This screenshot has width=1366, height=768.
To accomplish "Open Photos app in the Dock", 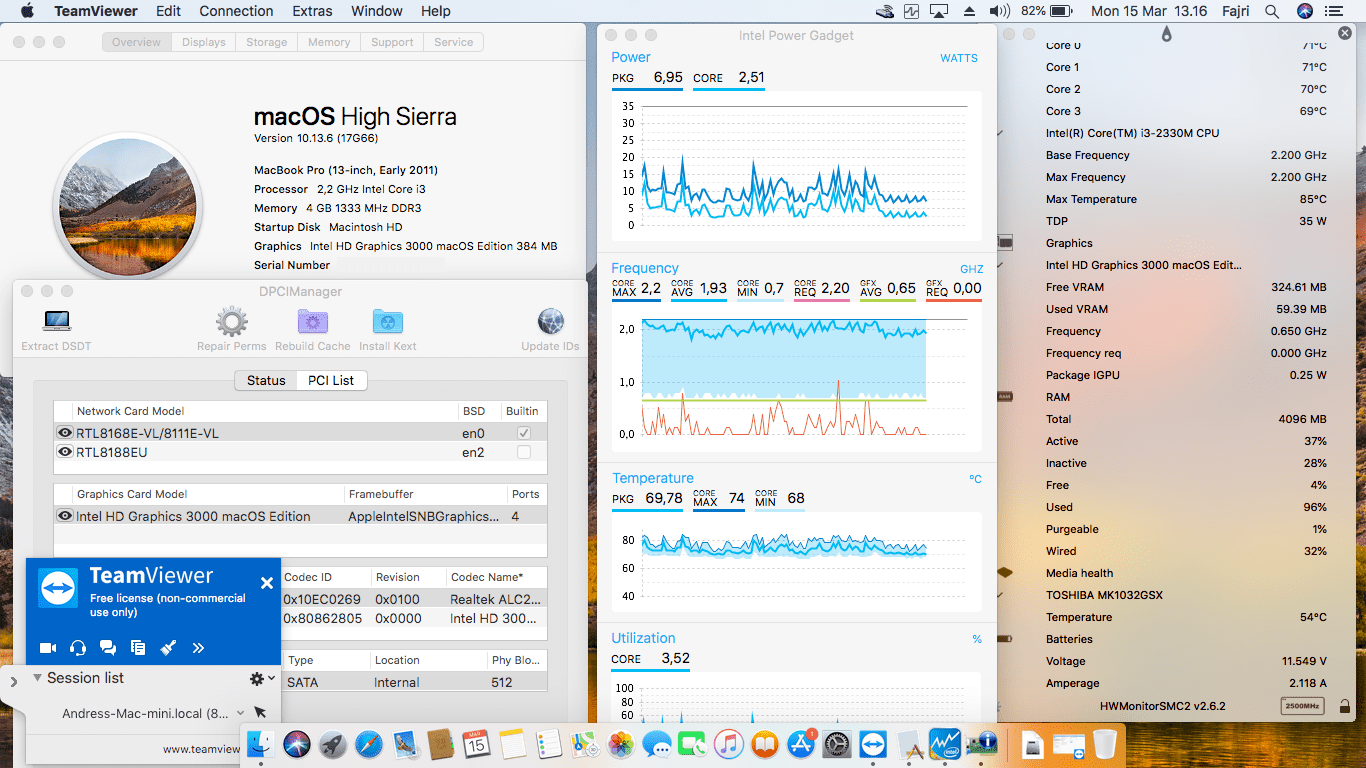I will pos(621,743).
